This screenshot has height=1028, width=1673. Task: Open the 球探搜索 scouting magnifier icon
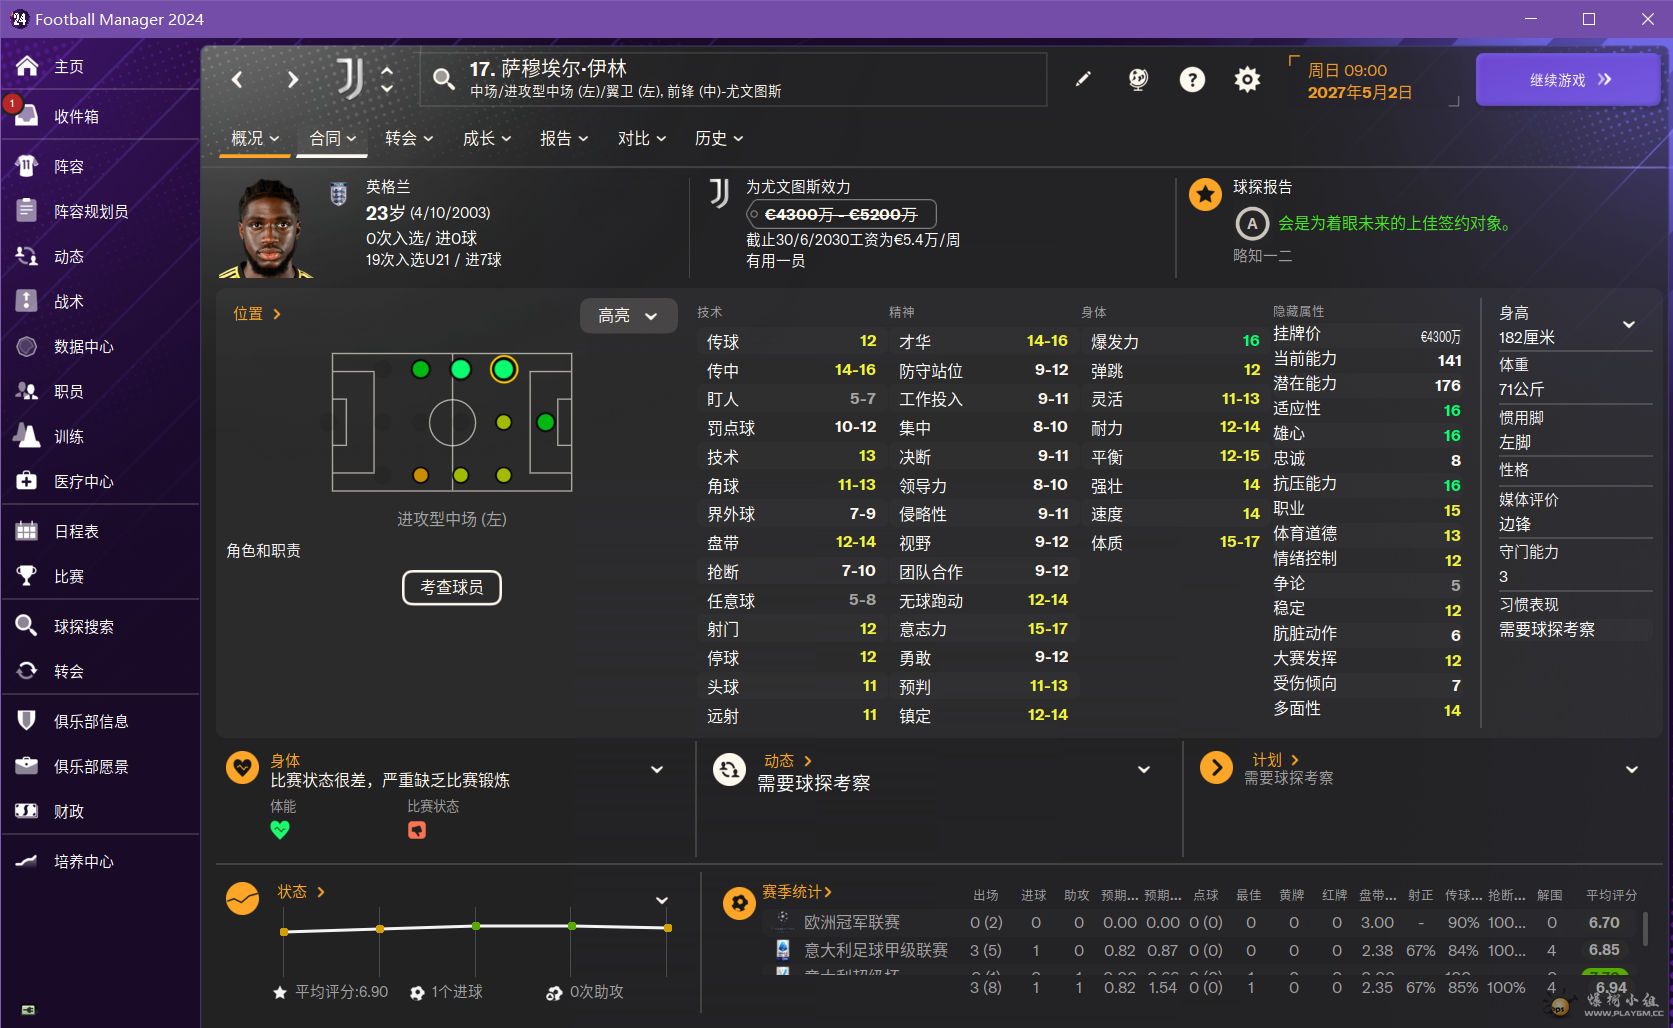27,626
